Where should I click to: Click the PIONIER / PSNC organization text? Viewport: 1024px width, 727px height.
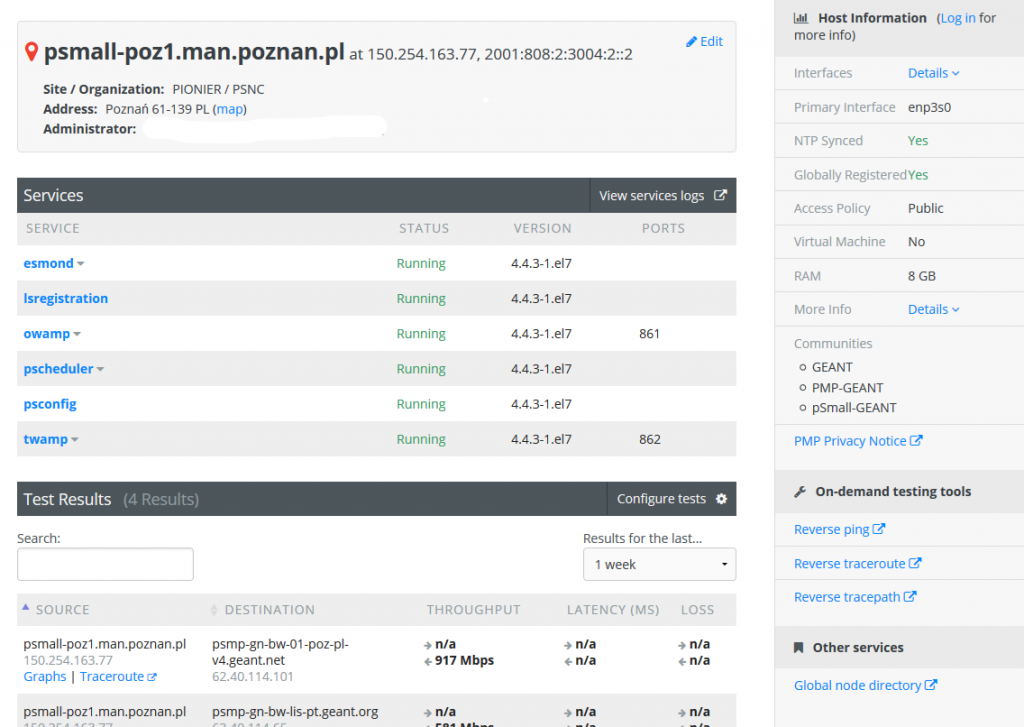(218, 89)
